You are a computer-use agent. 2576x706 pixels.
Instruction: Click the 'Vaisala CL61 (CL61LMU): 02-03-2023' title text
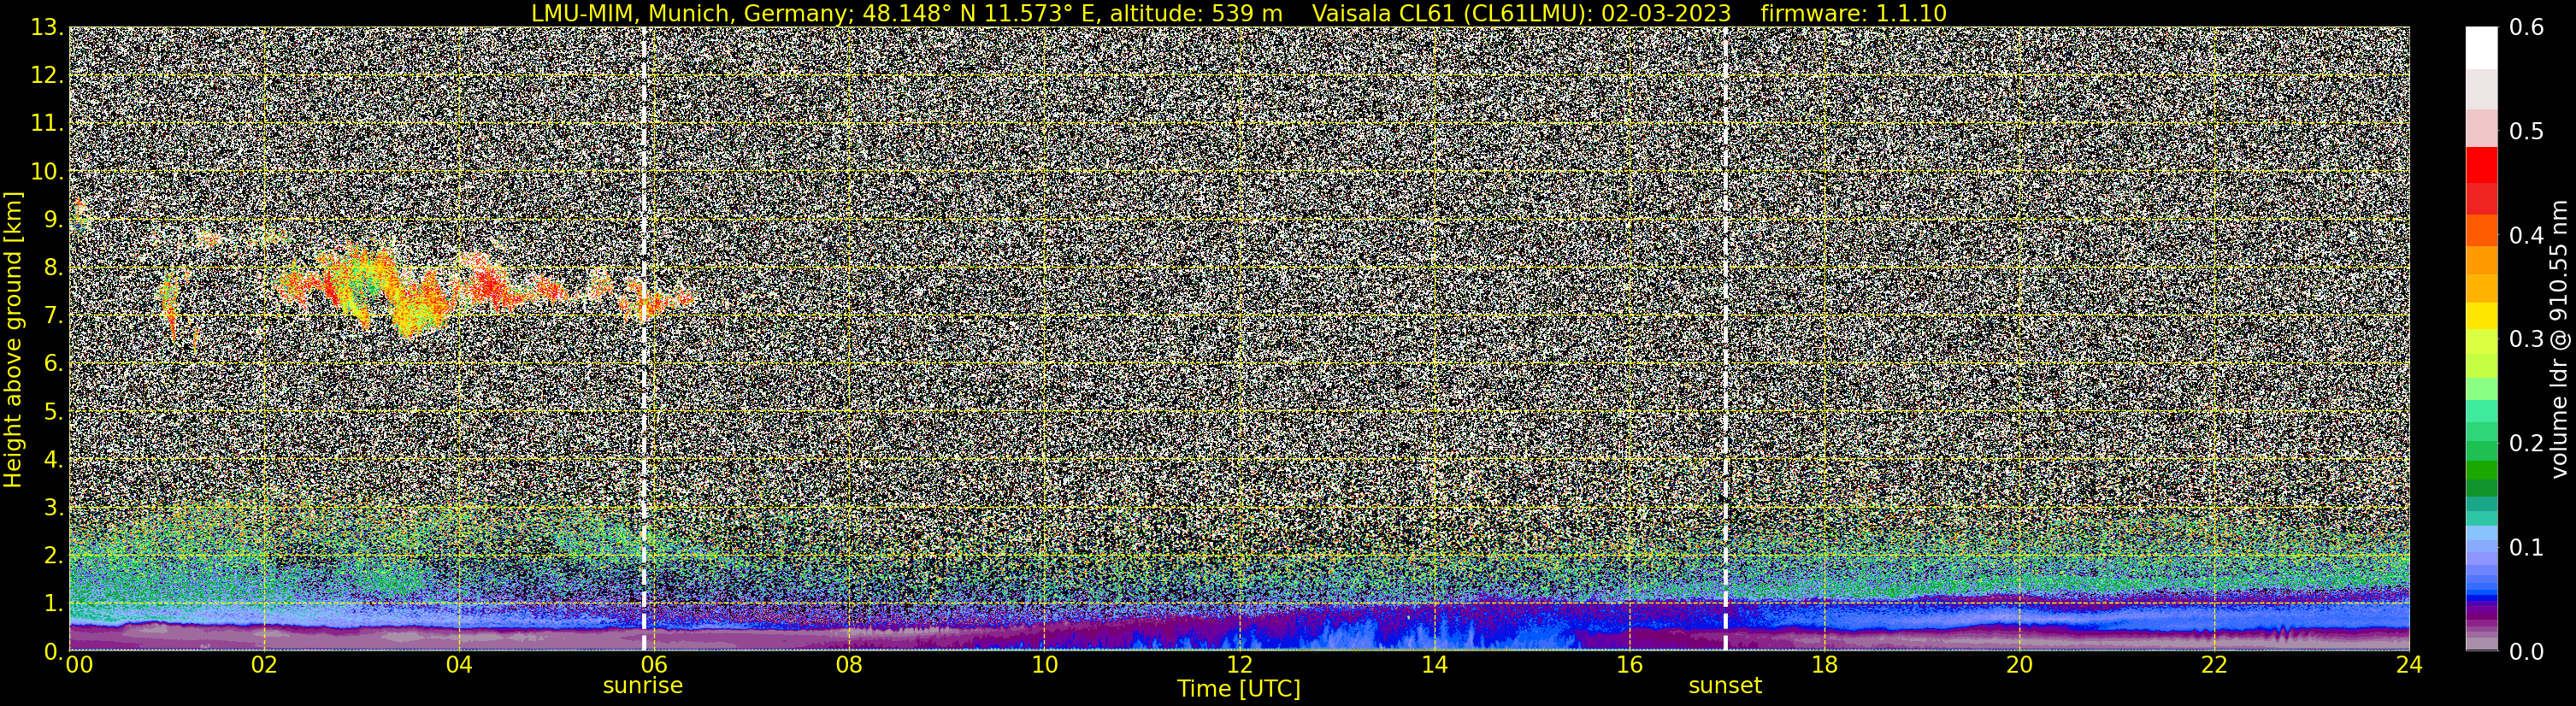(x=1521, y=13)
